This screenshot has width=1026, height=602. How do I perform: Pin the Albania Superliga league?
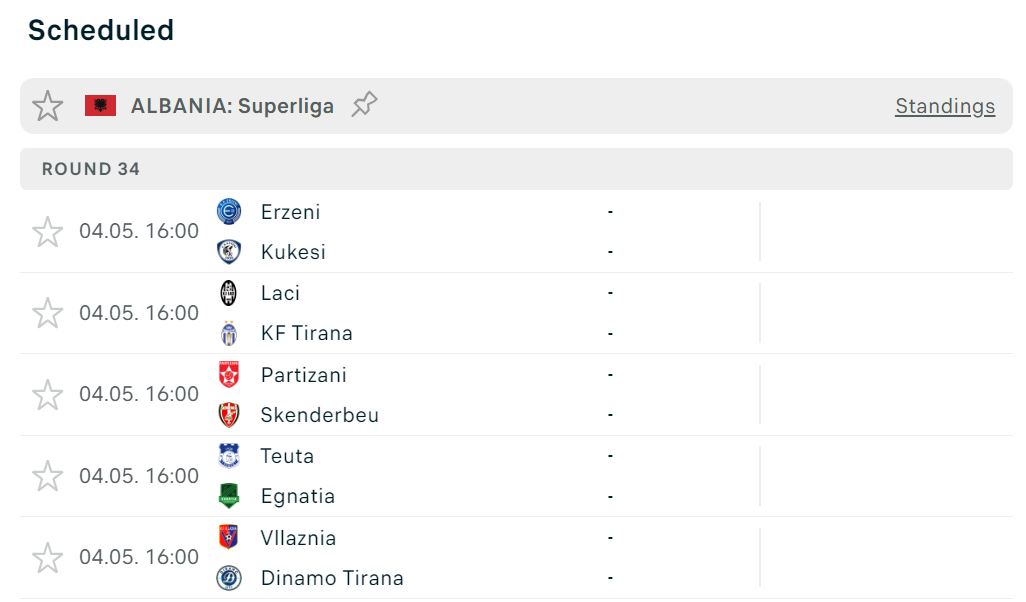364,105
